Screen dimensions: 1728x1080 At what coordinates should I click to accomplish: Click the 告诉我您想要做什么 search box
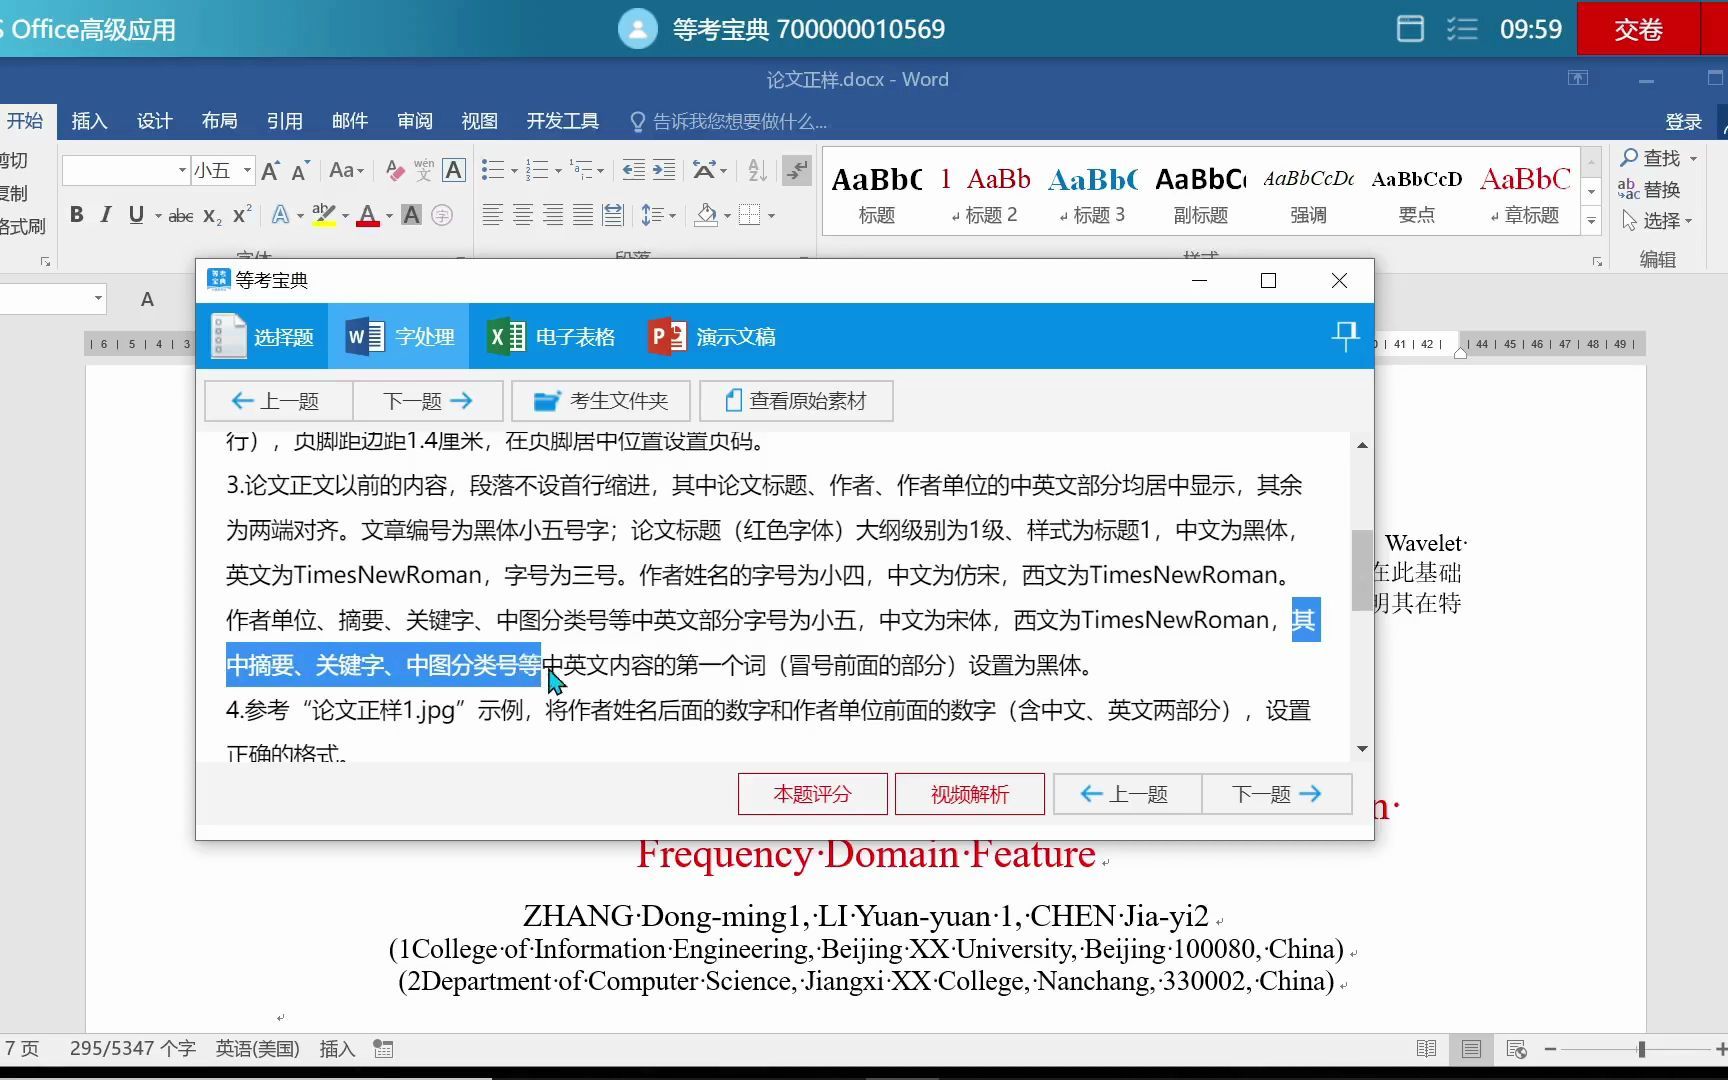[728, 121]
